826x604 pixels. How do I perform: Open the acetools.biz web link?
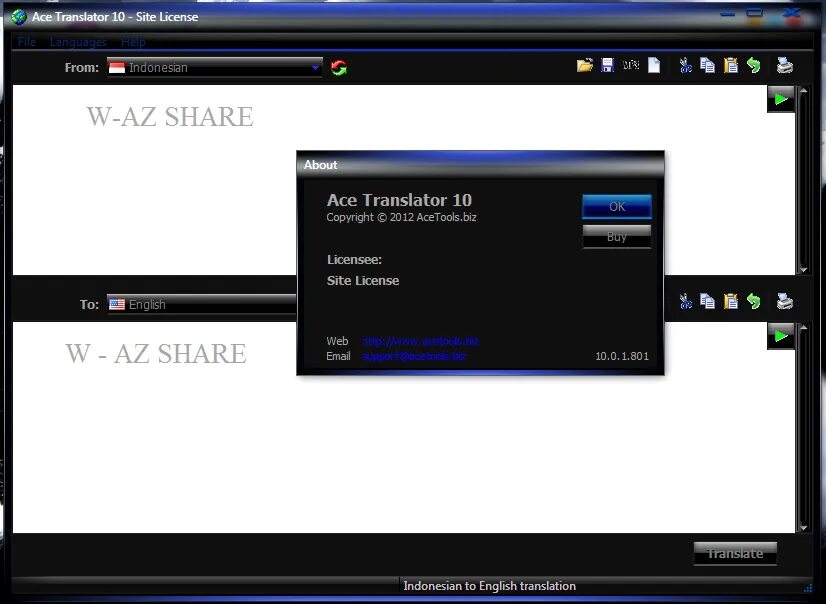420,341
